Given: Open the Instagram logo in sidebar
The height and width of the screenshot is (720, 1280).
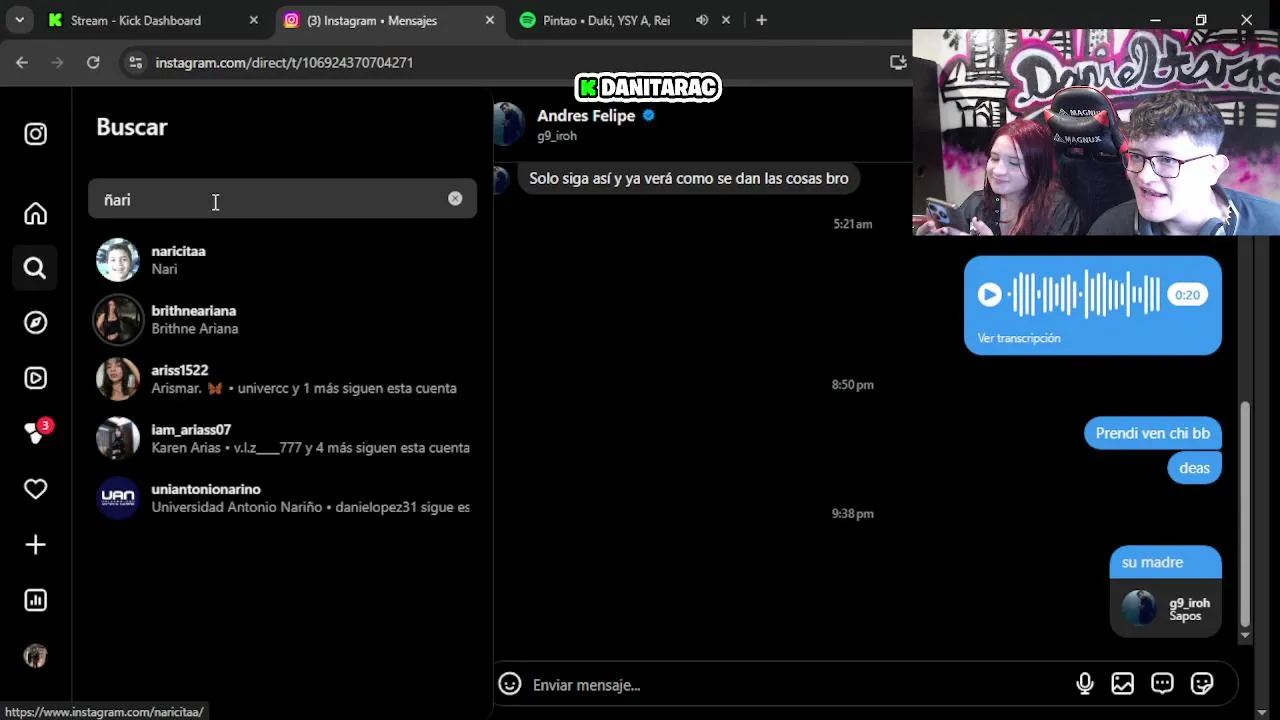Looking at the screenshot, I should 35,134.
